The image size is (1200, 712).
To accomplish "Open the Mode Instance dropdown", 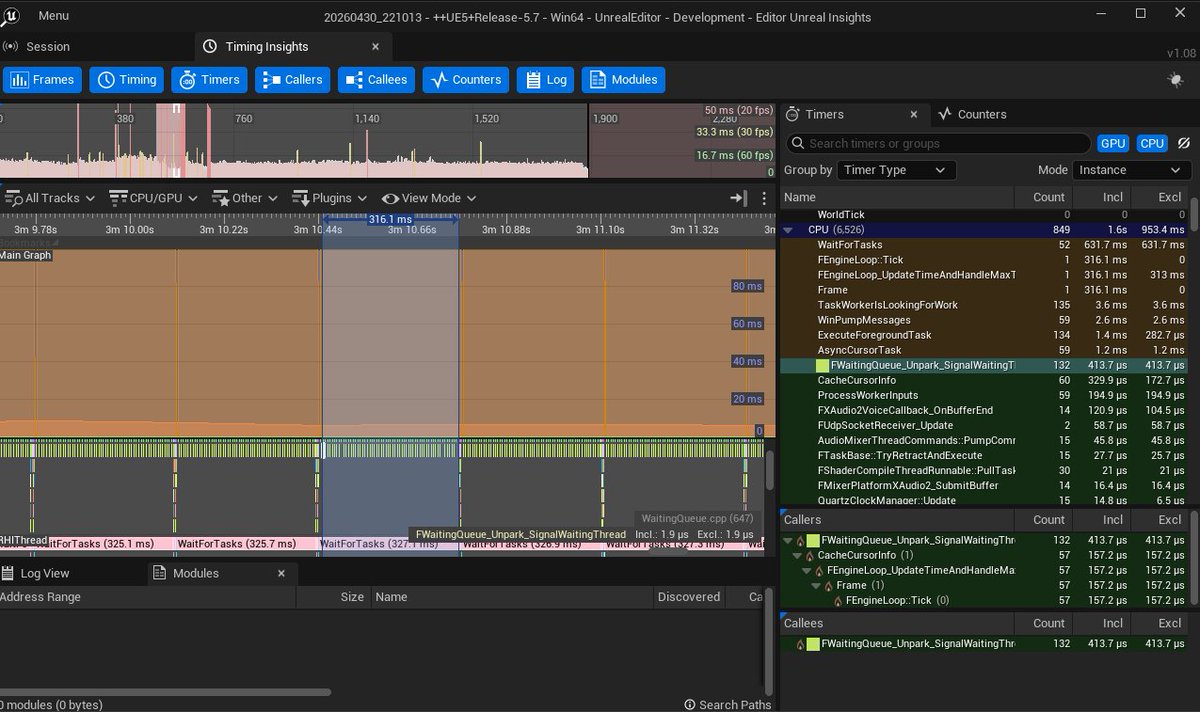I will point(1132,170).
